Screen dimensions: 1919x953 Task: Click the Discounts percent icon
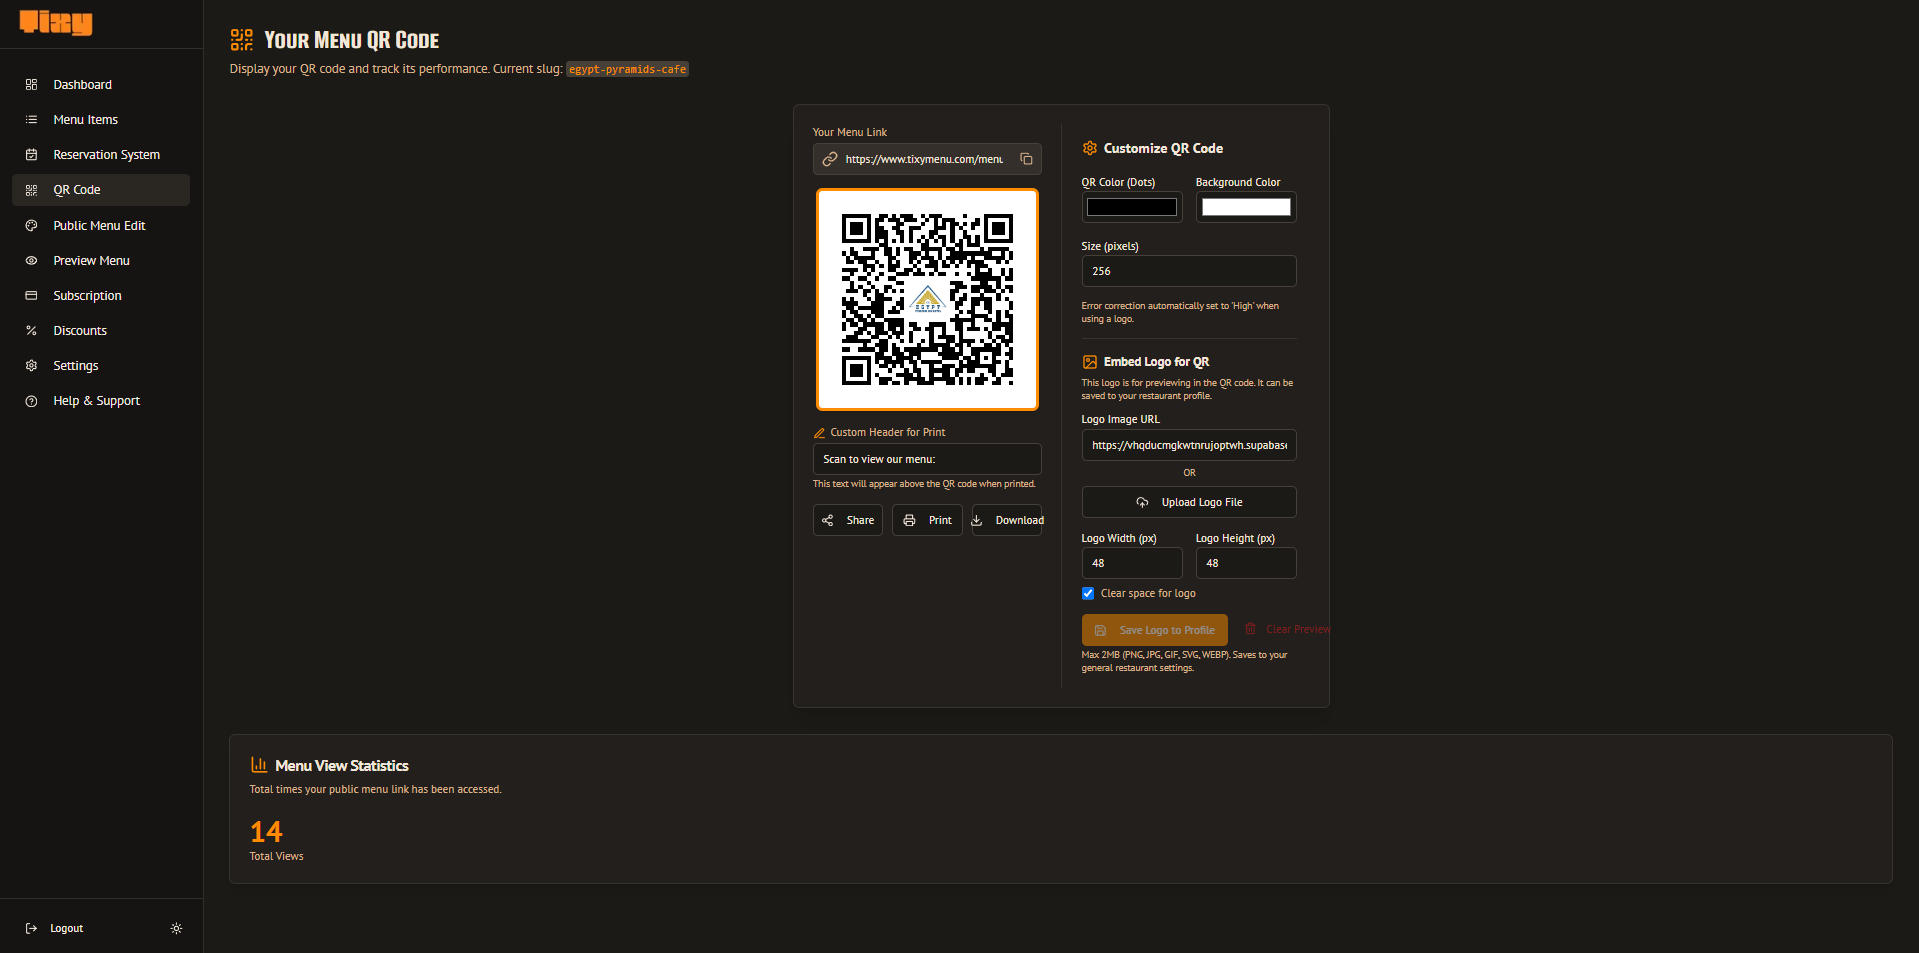(31, 331)
